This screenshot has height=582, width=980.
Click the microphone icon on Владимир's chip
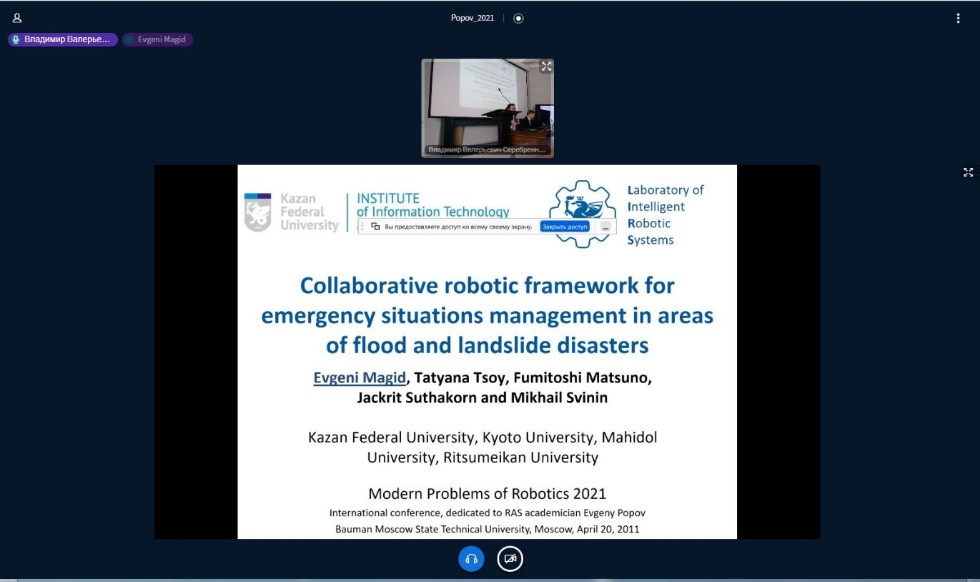coord(16,40)
